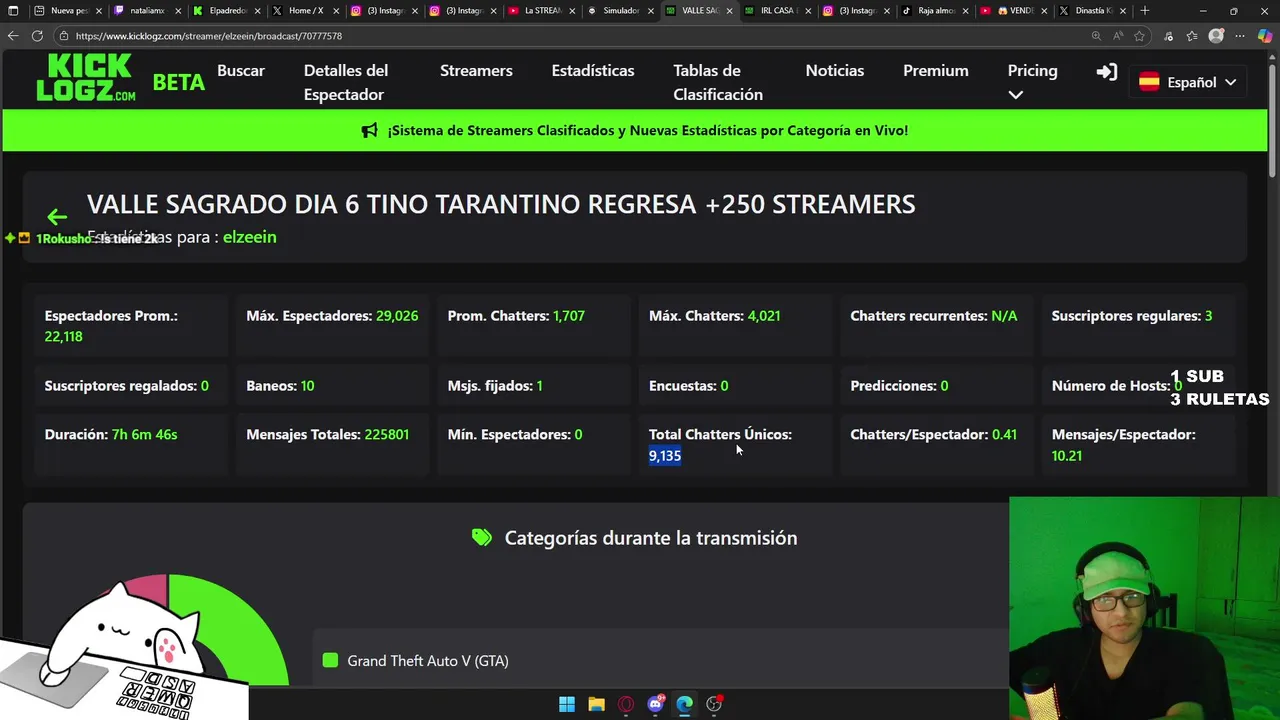
Task: Click the megaphone announcement icon
Action: point(370,130)
